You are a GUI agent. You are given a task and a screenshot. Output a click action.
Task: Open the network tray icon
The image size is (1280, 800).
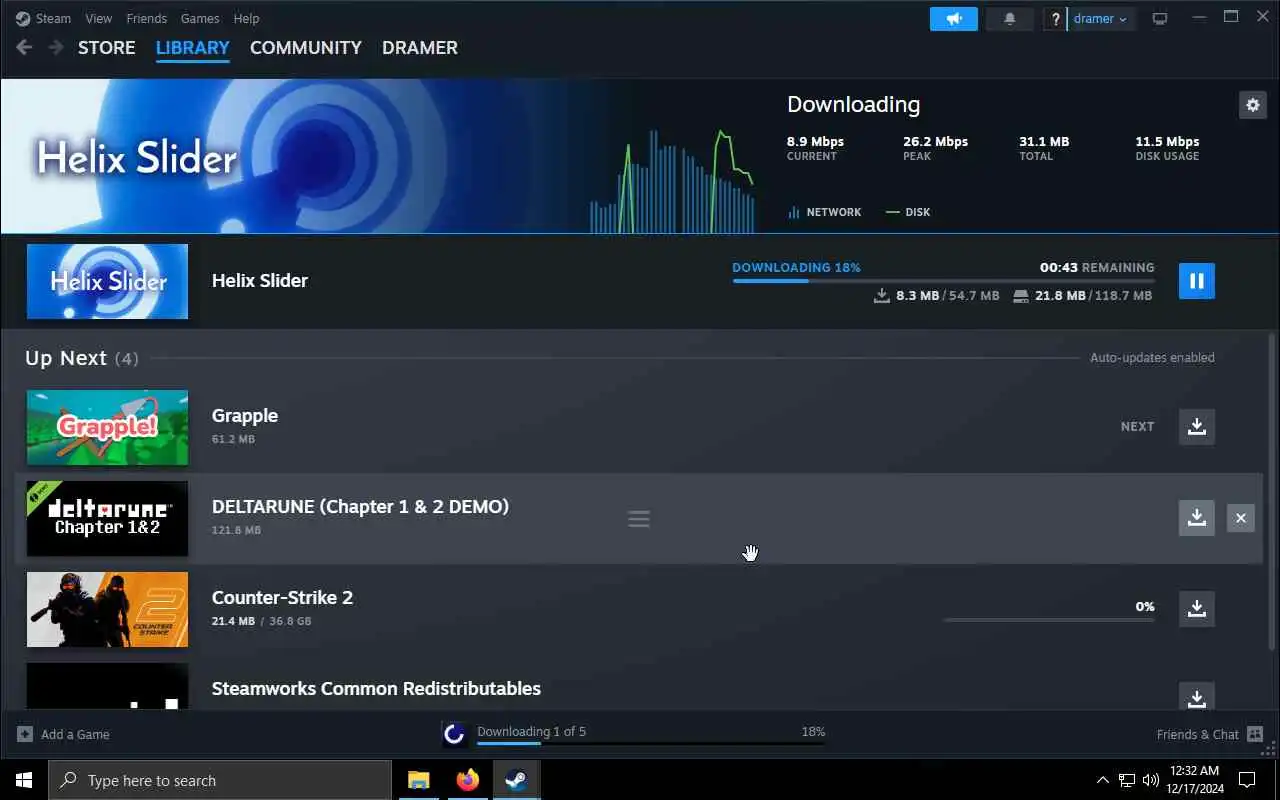pyautogui.click(x=1127, y=780)
